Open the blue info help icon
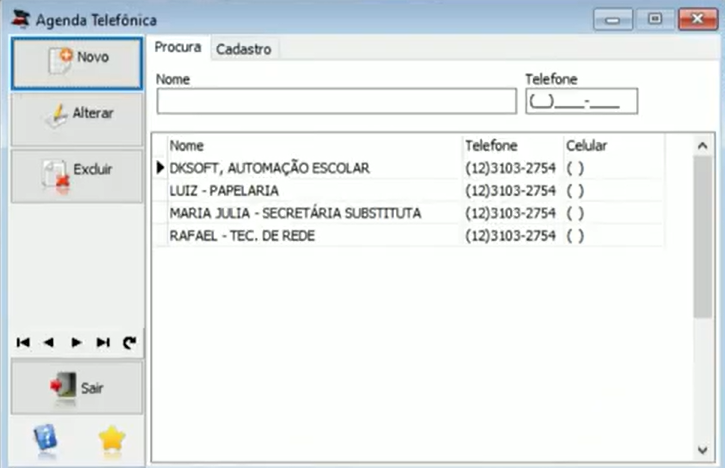Viewport: 725px width, 468px height. pyautogui.click(x=45, y=438)
